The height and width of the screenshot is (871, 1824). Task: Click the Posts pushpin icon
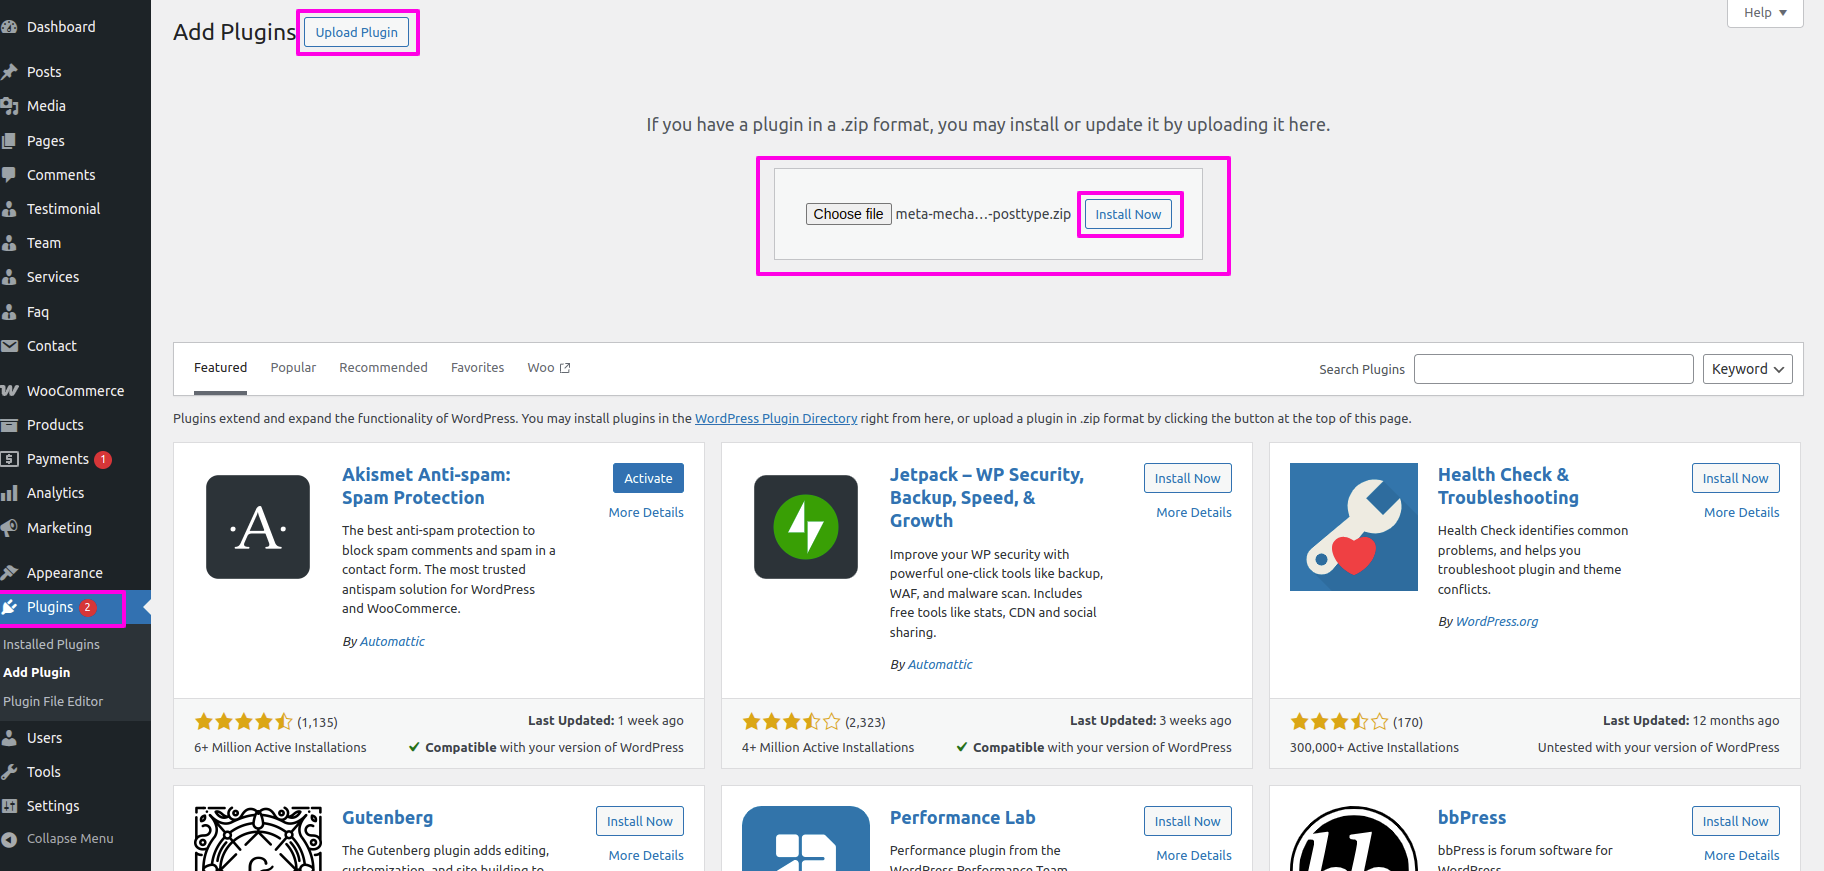9,72
